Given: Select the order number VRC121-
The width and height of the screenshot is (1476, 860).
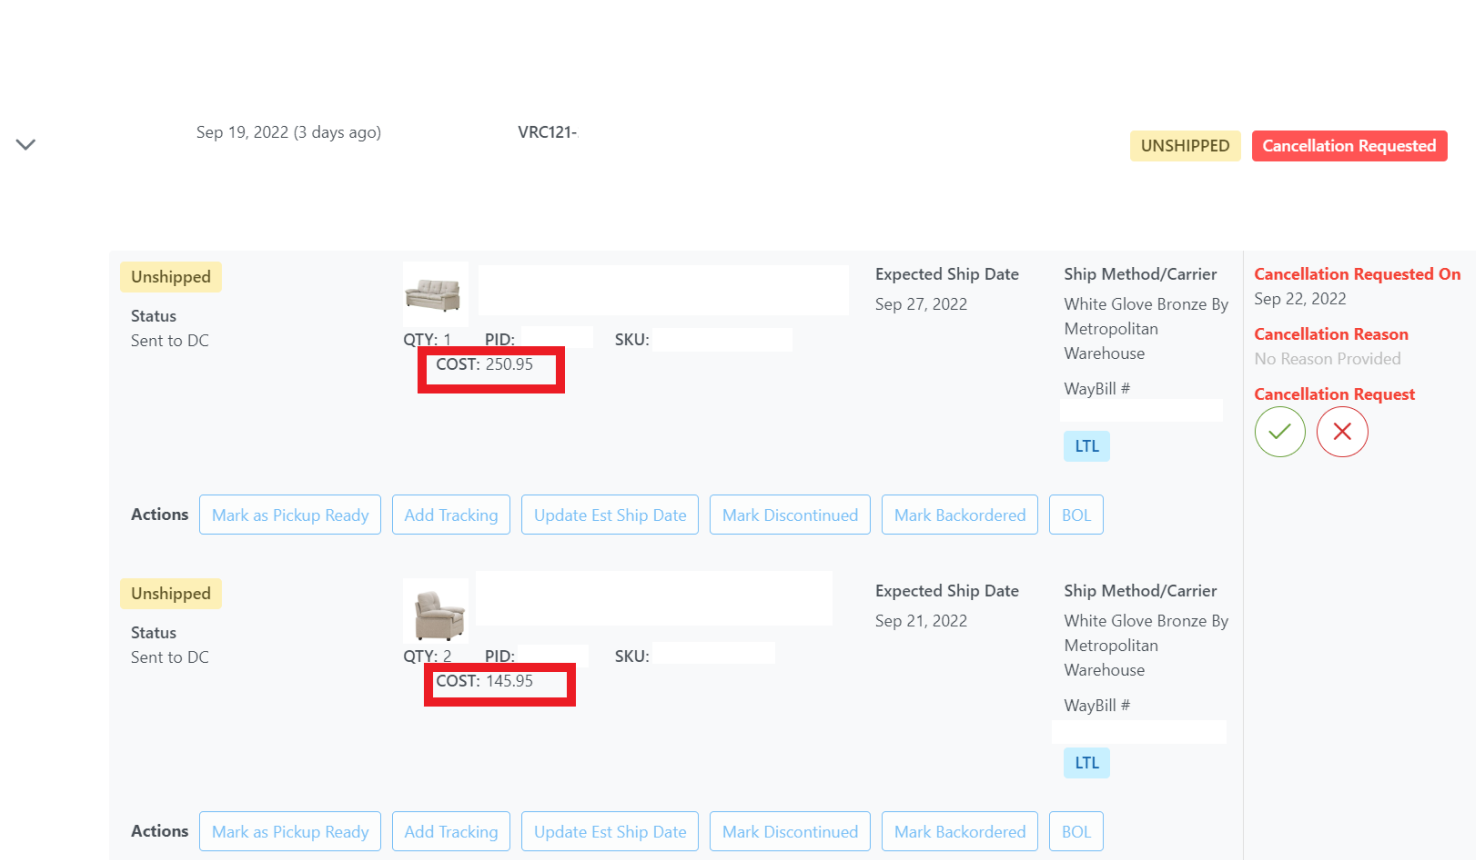Looking at the screenshot, I should 547,132.
